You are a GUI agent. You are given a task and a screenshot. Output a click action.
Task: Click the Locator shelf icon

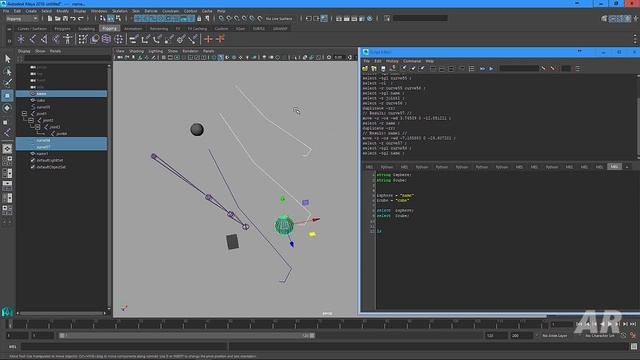21,39
